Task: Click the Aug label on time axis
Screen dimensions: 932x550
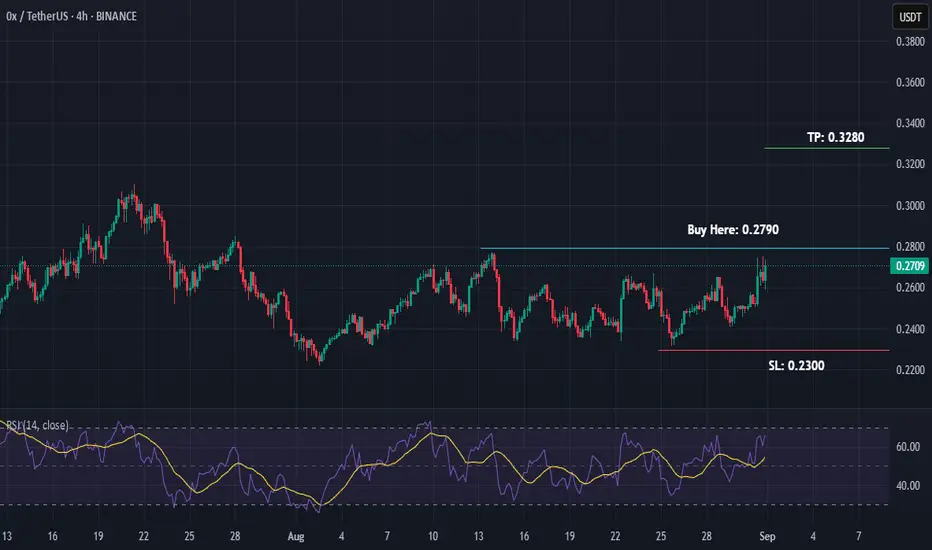Action: (295, 536)
